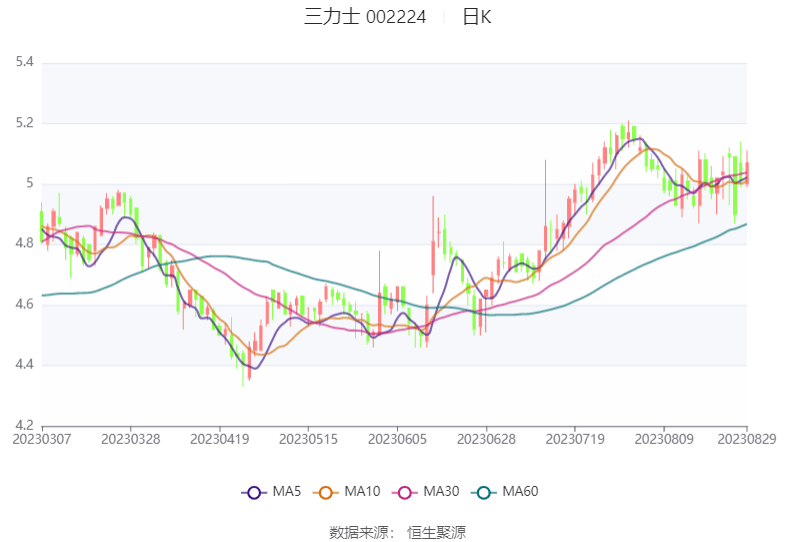
Task: Click the 5.4 value on the y-axis
Action: [25, 62]
